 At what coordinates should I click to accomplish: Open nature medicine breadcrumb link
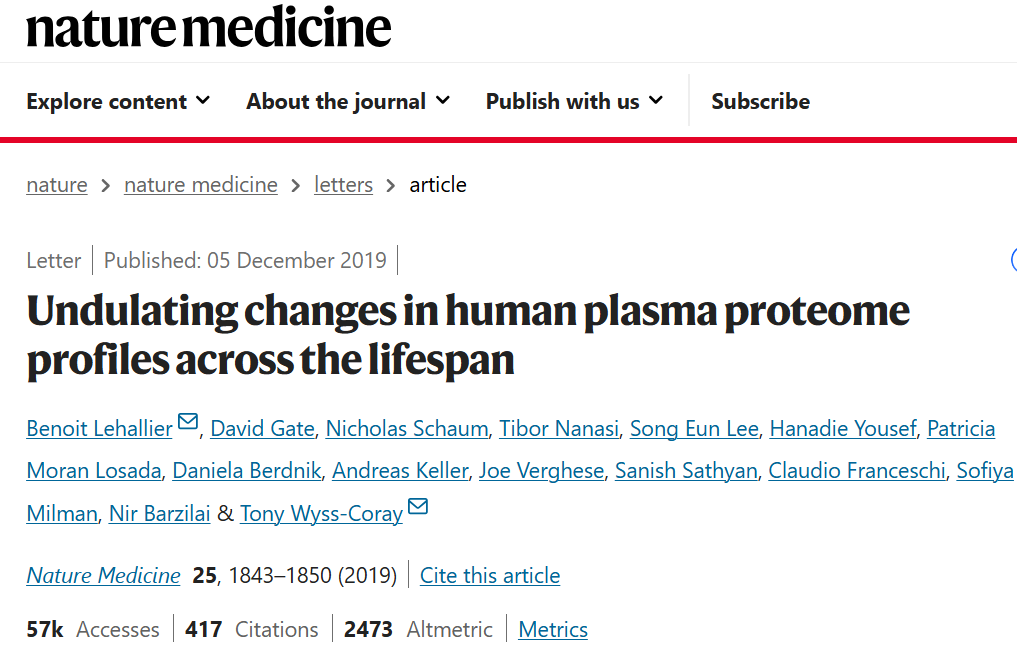[x=201, y=185]
